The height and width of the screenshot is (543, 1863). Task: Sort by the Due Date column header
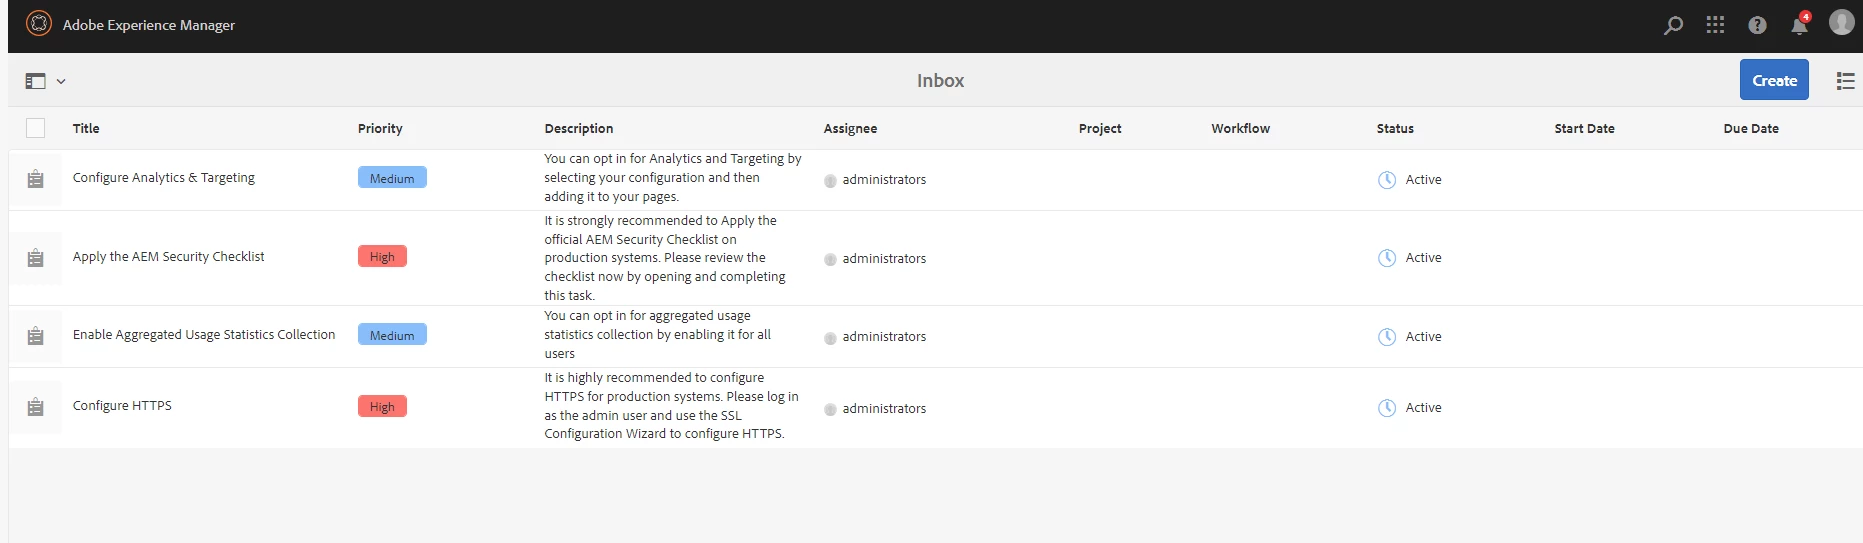pos(1751,128)
